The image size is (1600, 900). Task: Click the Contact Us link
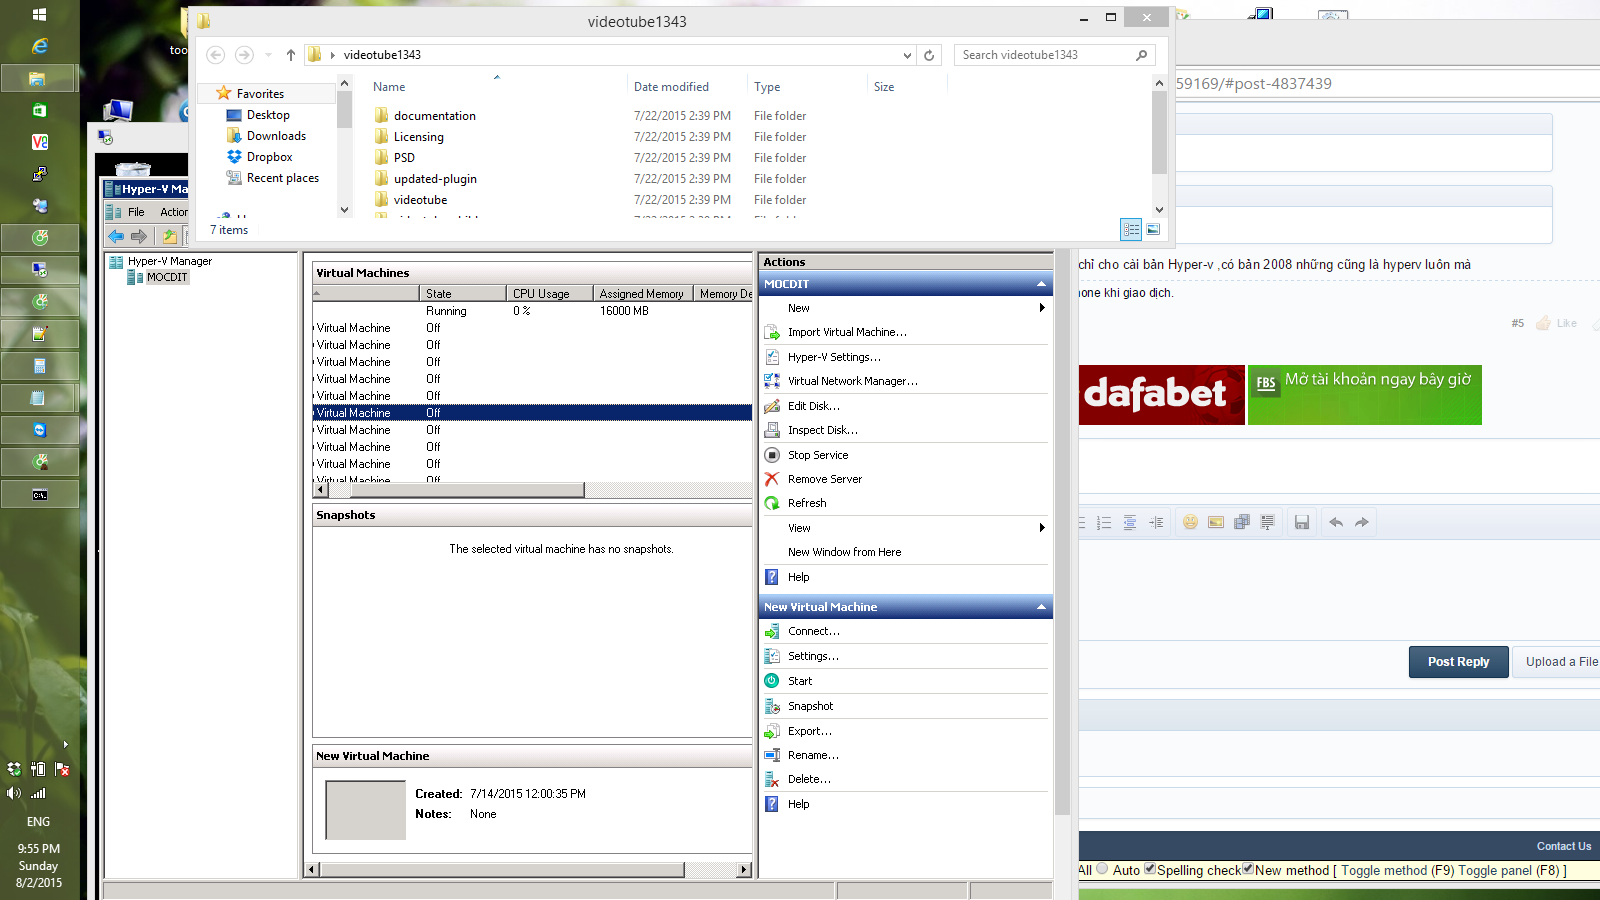pyautogui.click(x=1564, y=846)
